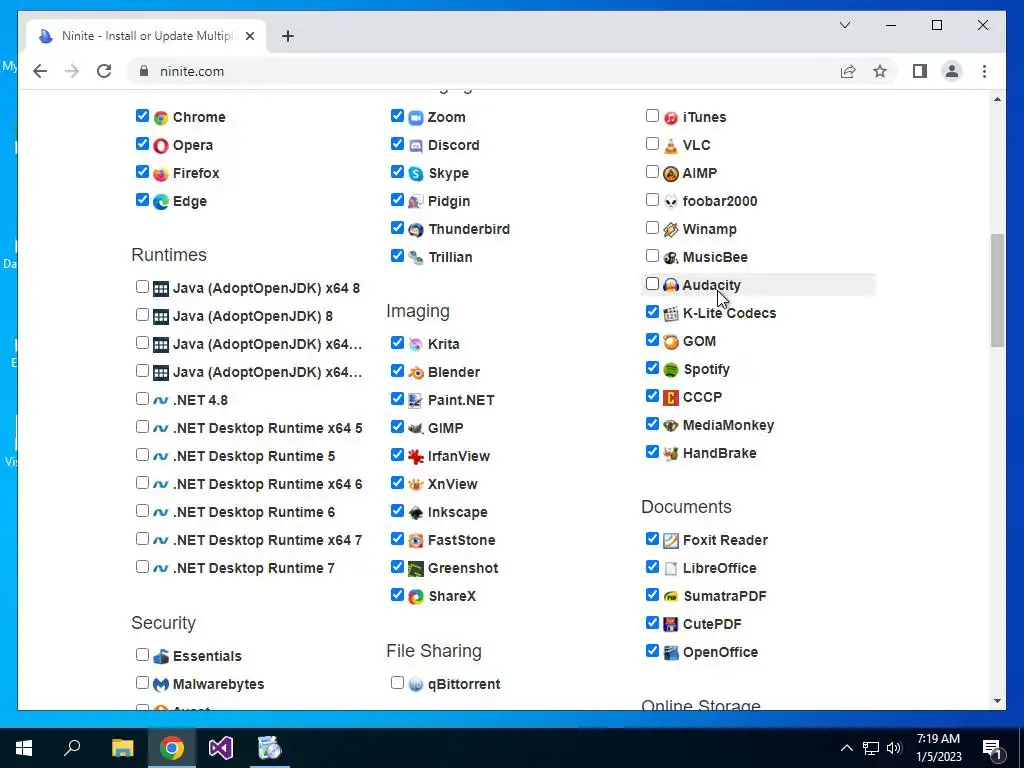Click the Zoom app icon
The image size is (1024, 768).
click(416, 118)
